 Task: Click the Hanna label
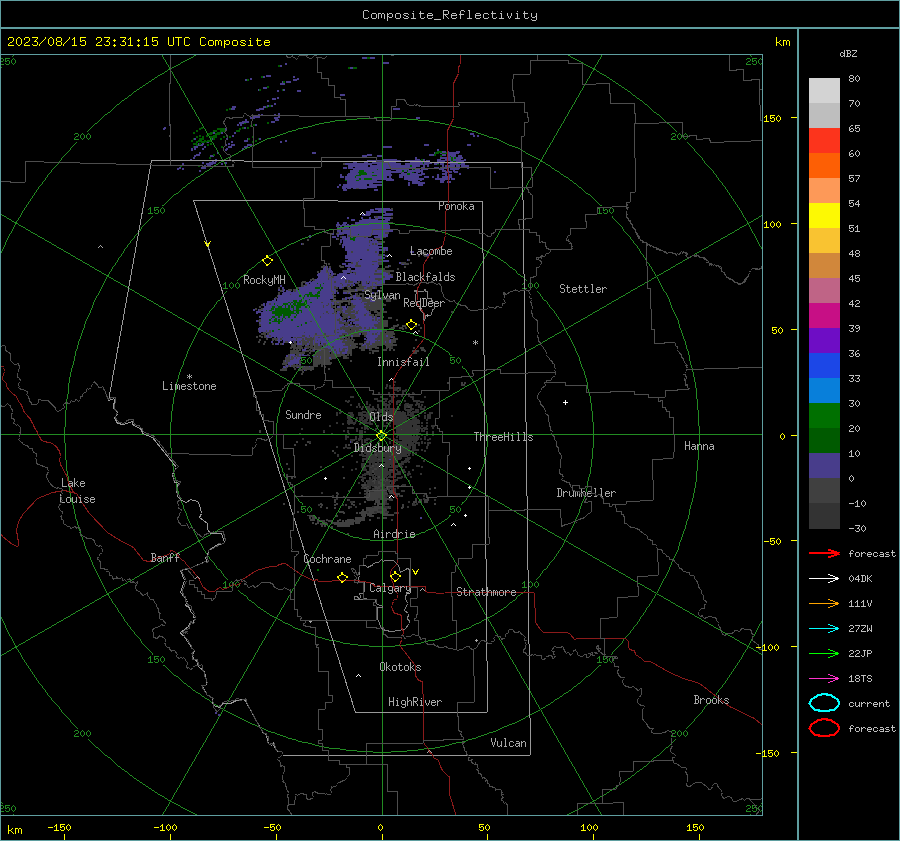pos(699,446)
